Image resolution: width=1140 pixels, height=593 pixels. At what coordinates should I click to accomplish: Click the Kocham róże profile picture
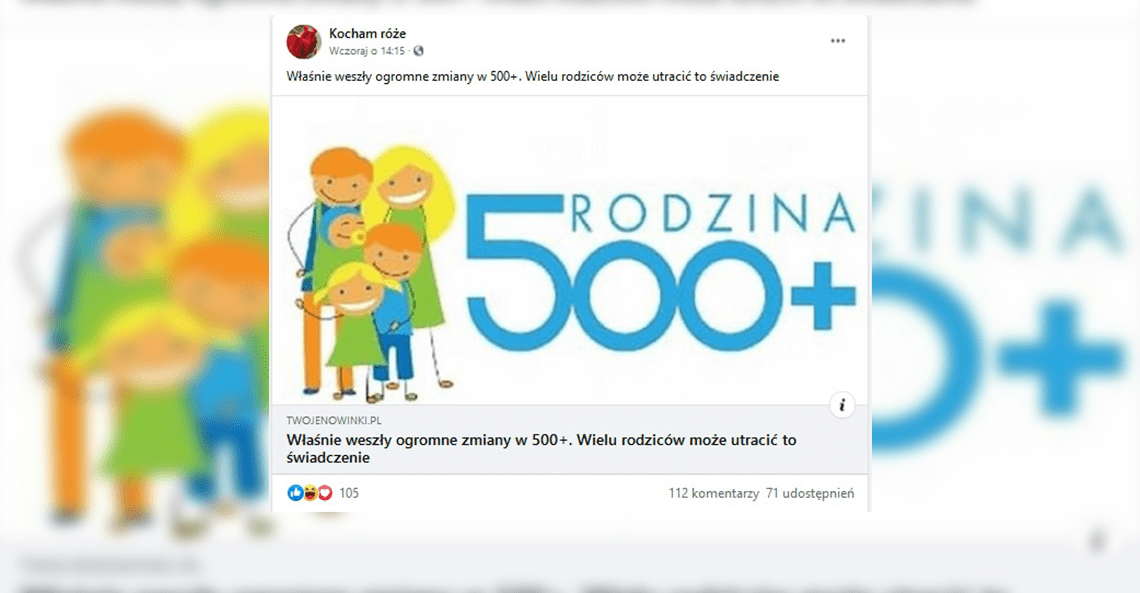pos(304,41)
